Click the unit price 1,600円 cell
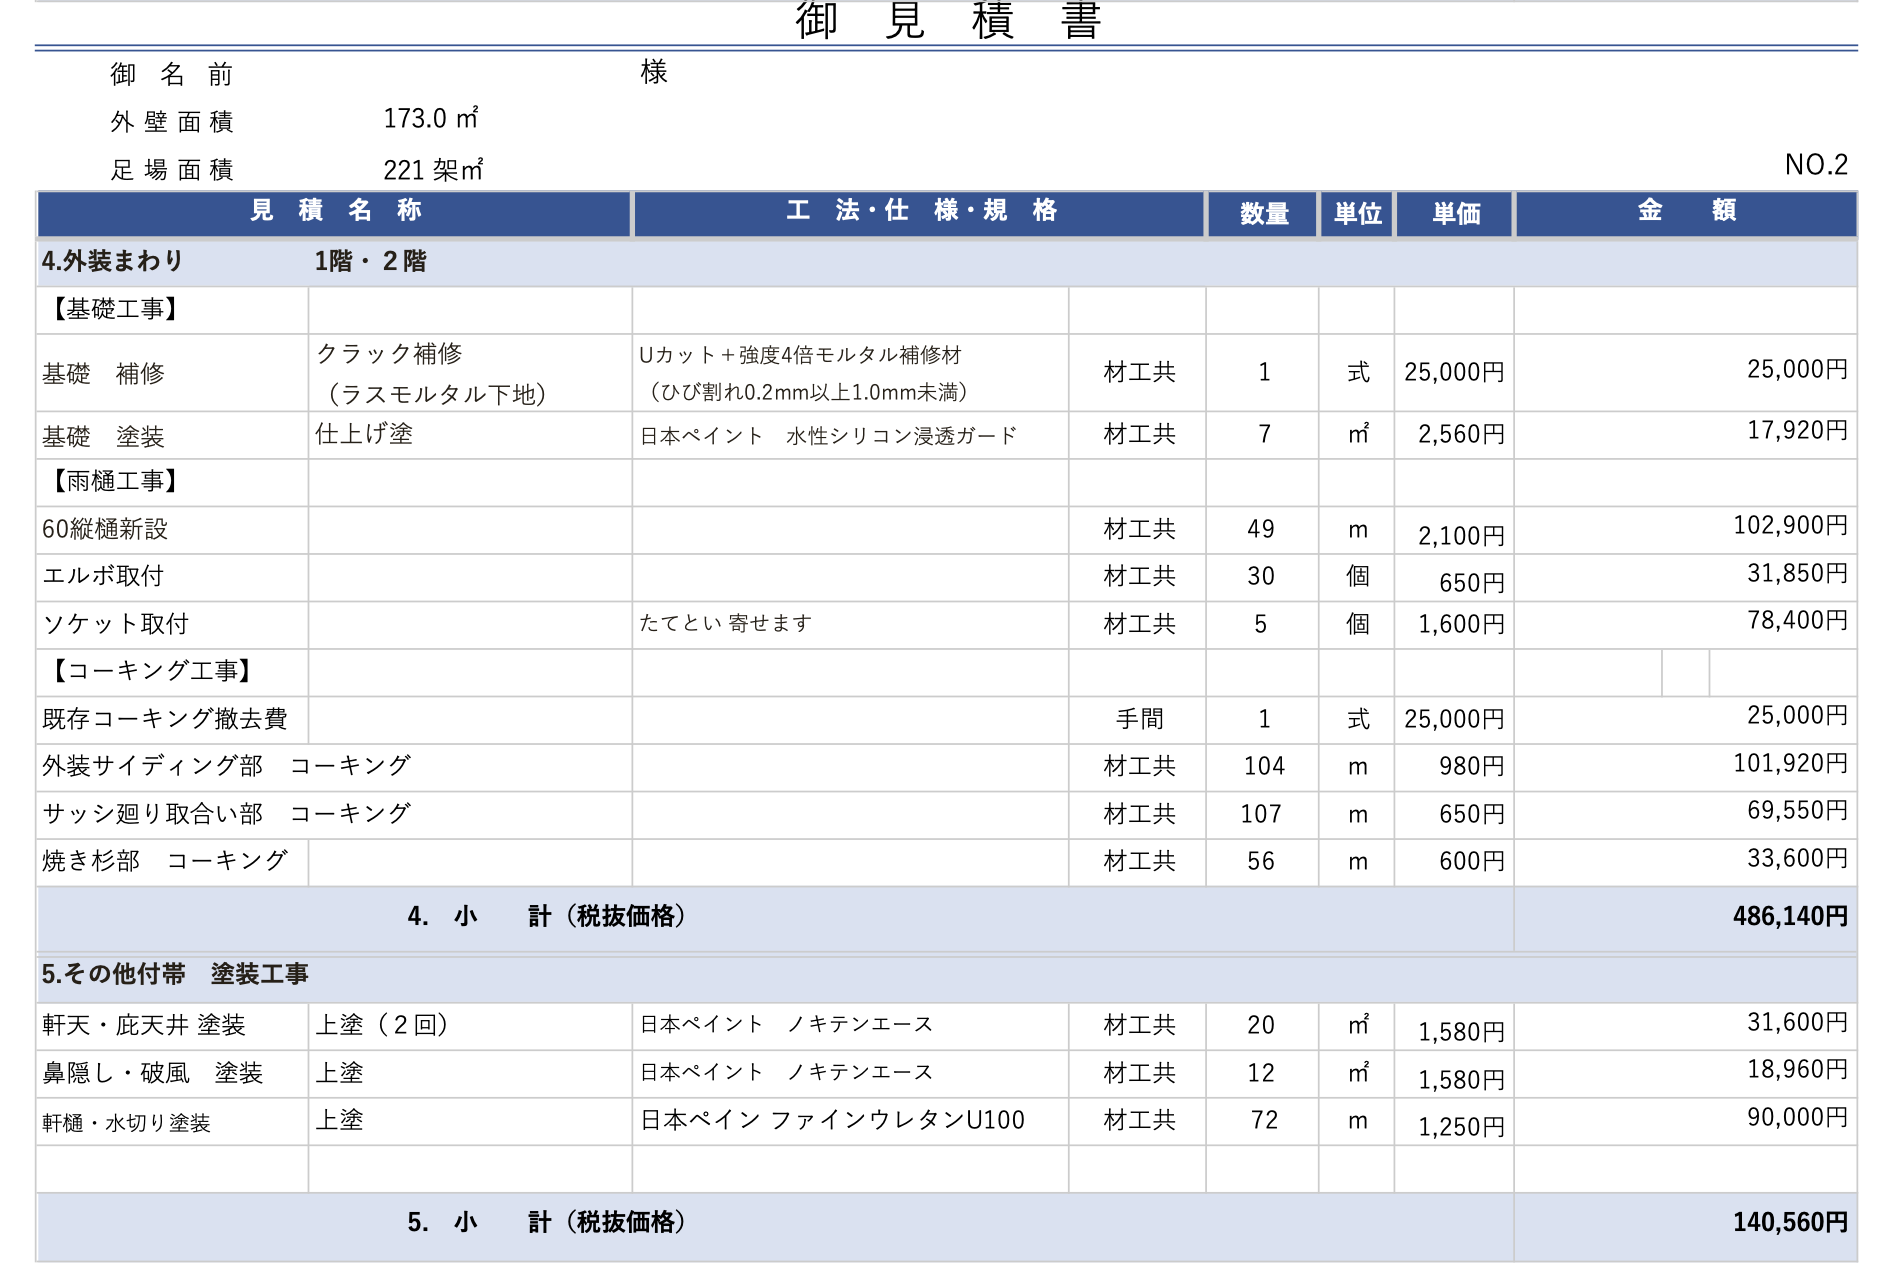The width and height of the screenshot is (1892, 1282). tap(1455, 625)
